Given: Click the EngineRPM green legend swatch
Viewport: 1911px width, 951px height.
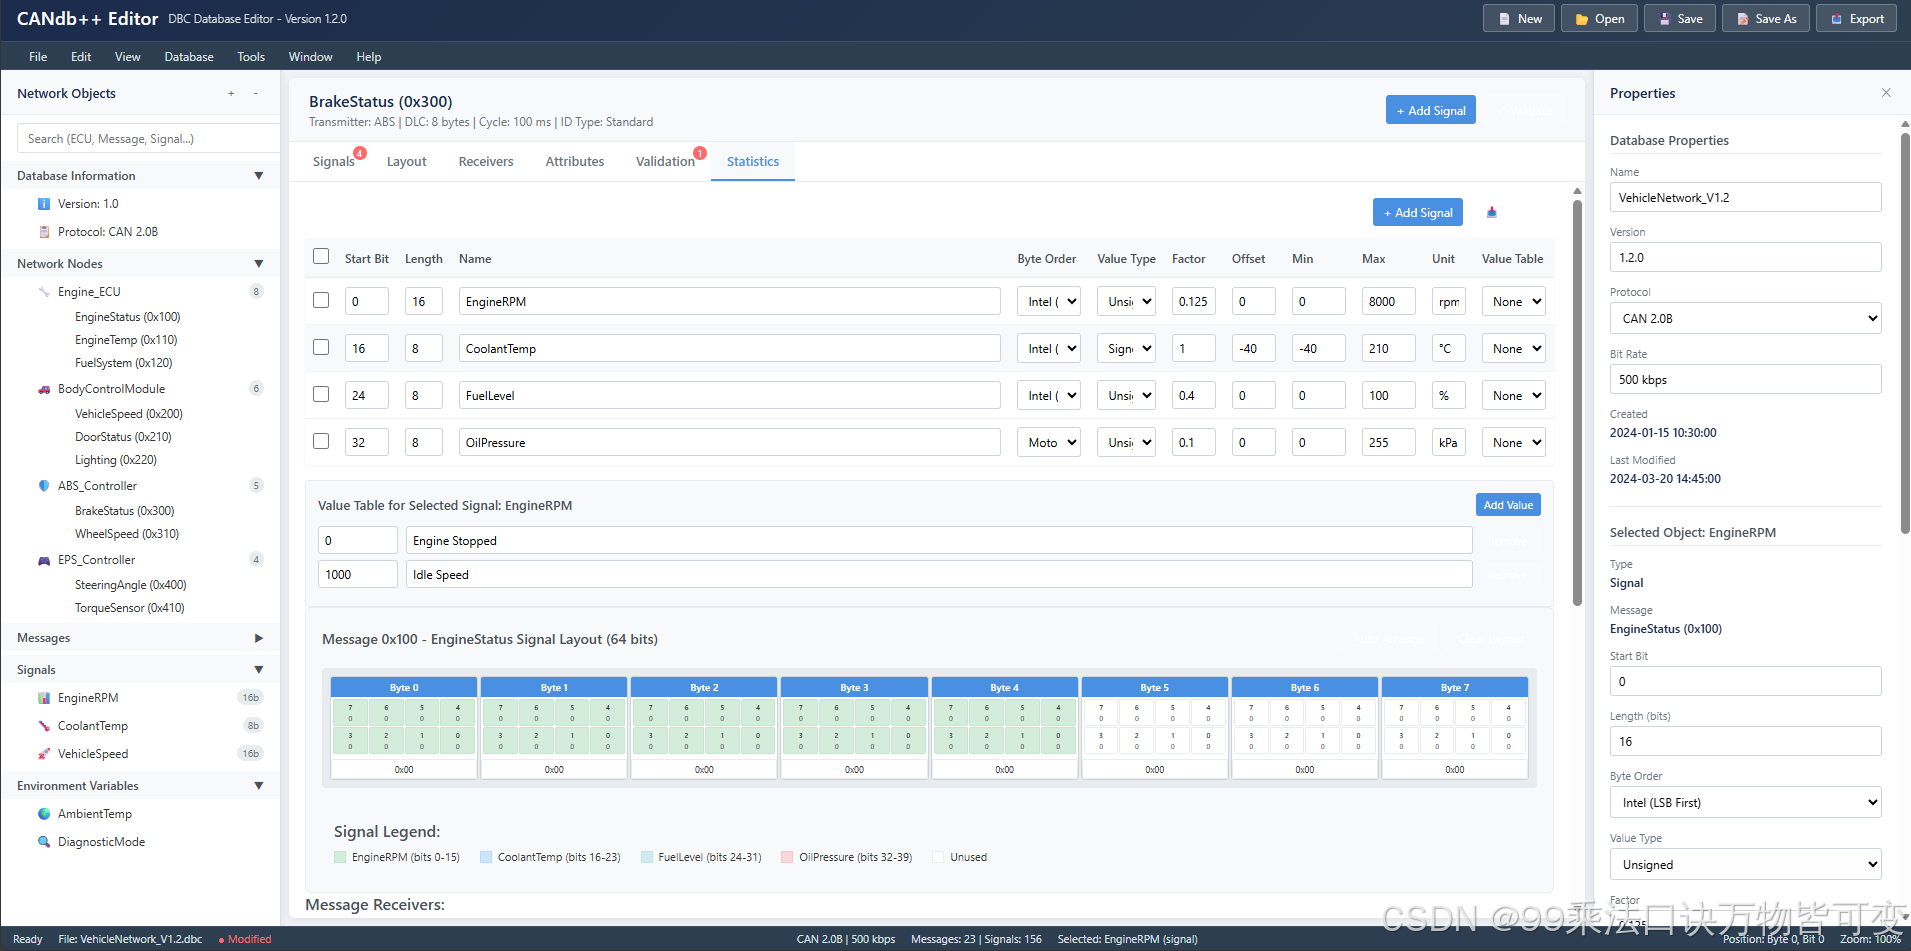Looking at the screenshot, I should coord(340,857).
